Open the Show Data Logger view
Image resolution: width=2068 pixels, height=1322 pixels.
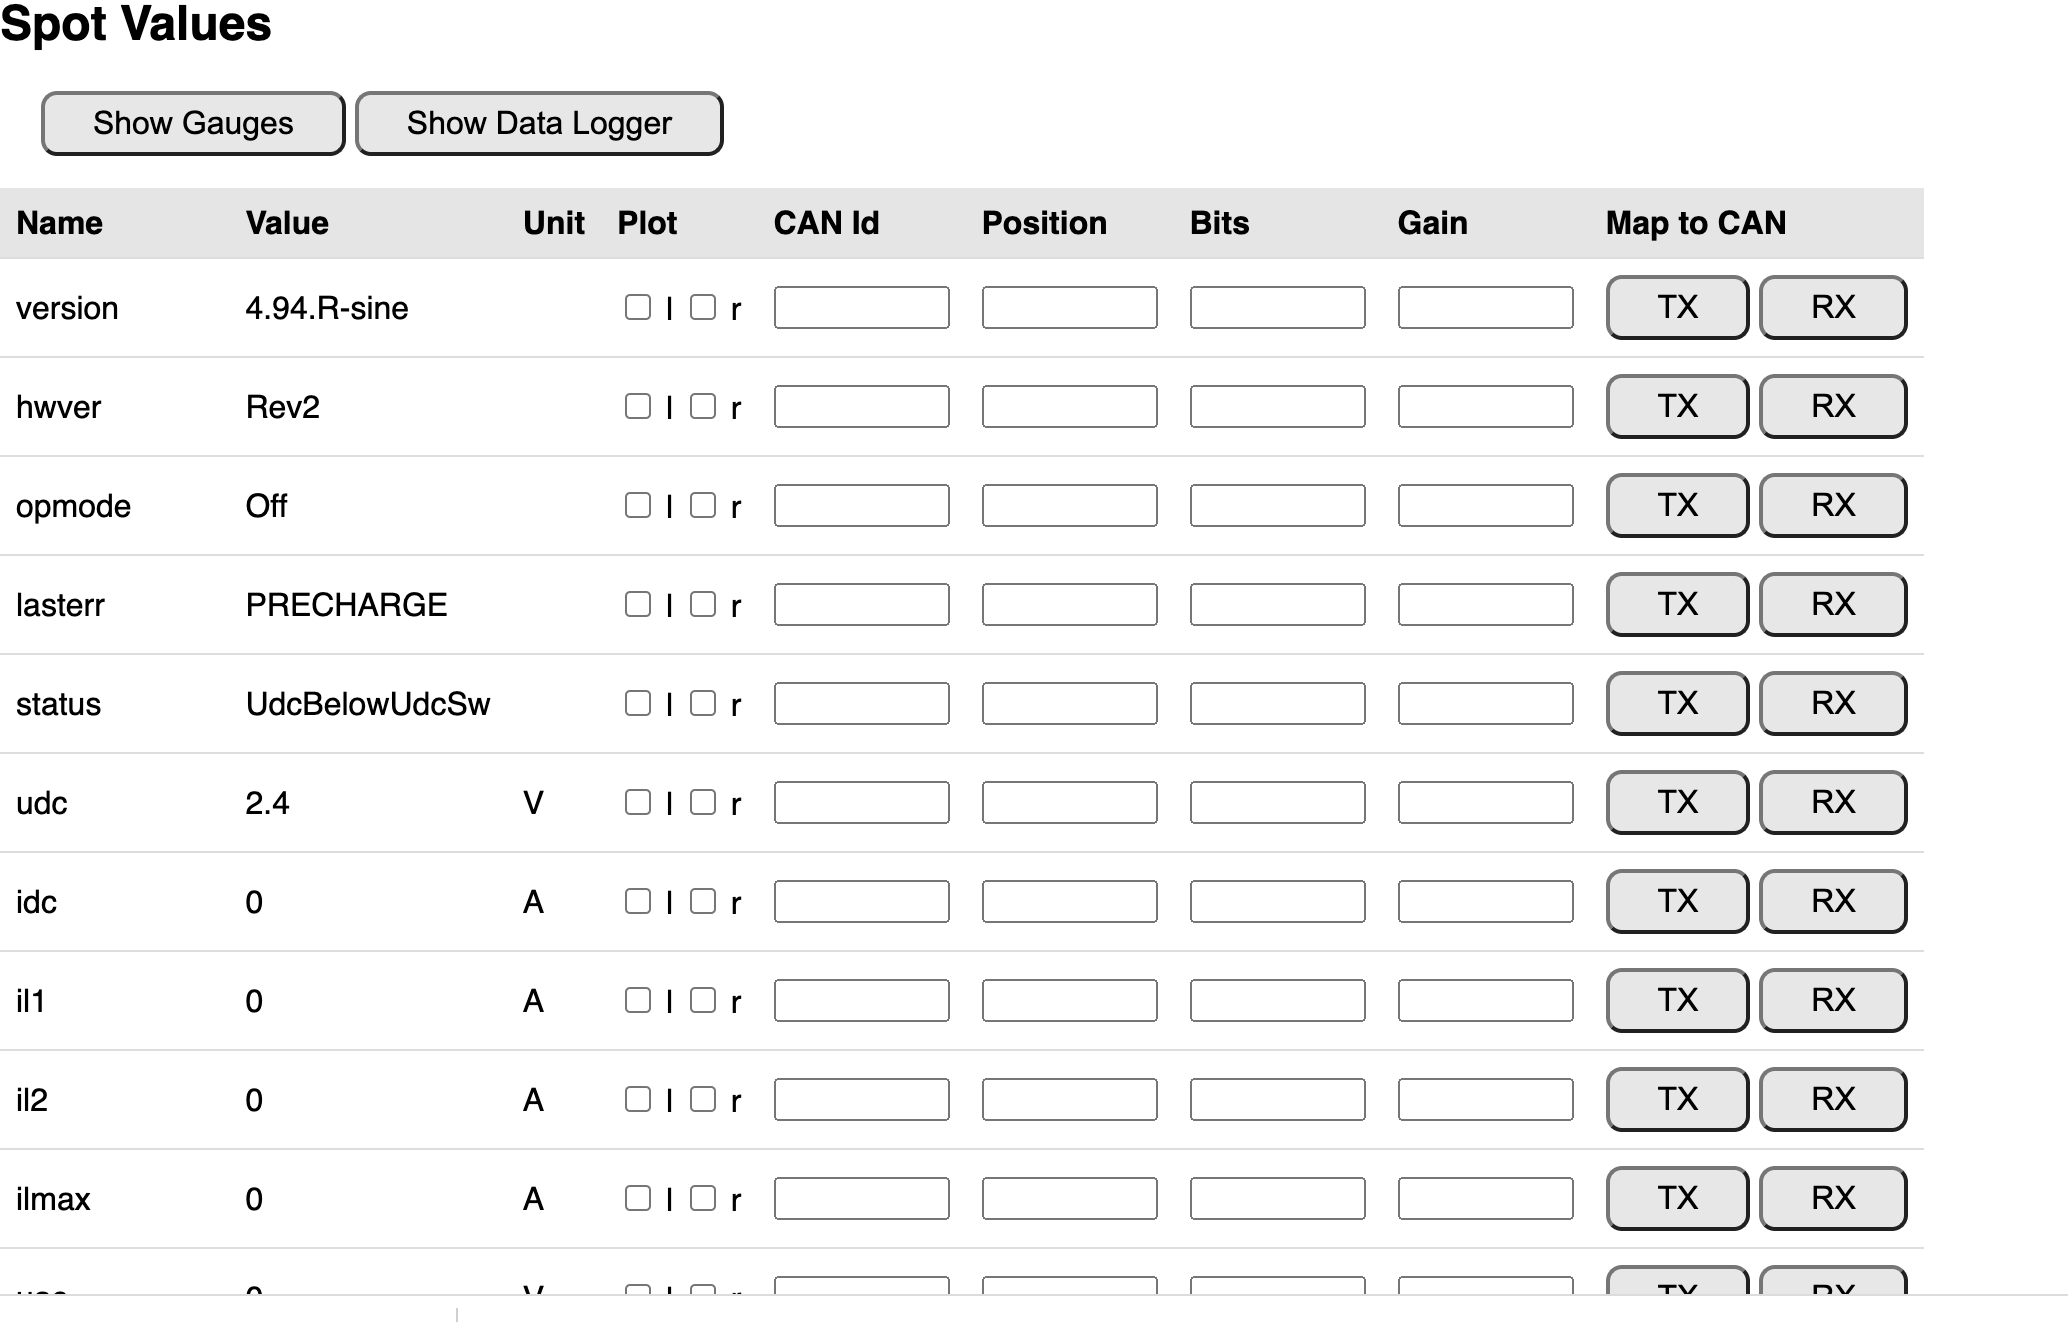[x=539, y=124]
